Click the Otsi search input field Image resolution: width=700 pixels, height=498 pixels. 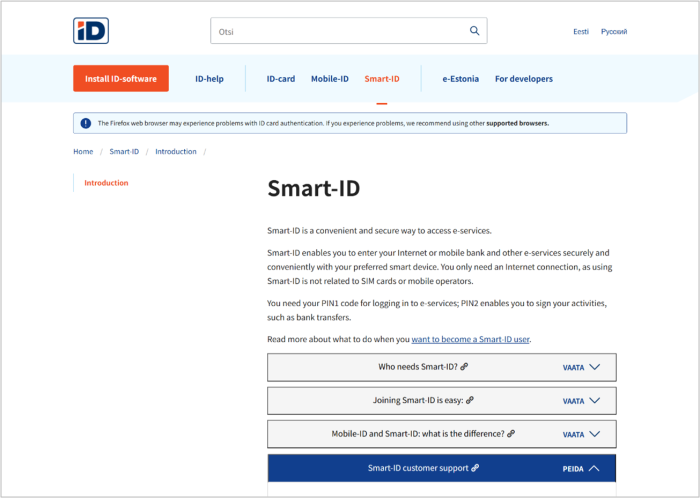(x=340, y=31)
